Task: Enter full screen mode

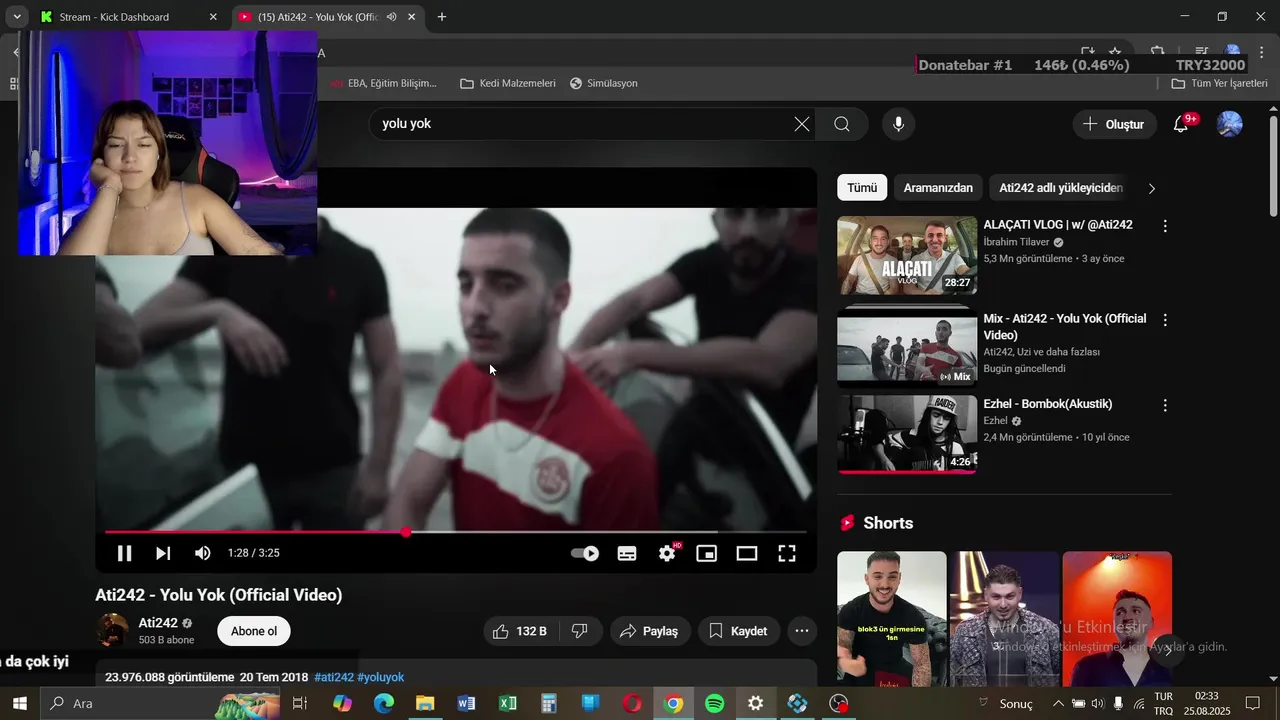Action: pyautogui.click(x=787, y=553)
